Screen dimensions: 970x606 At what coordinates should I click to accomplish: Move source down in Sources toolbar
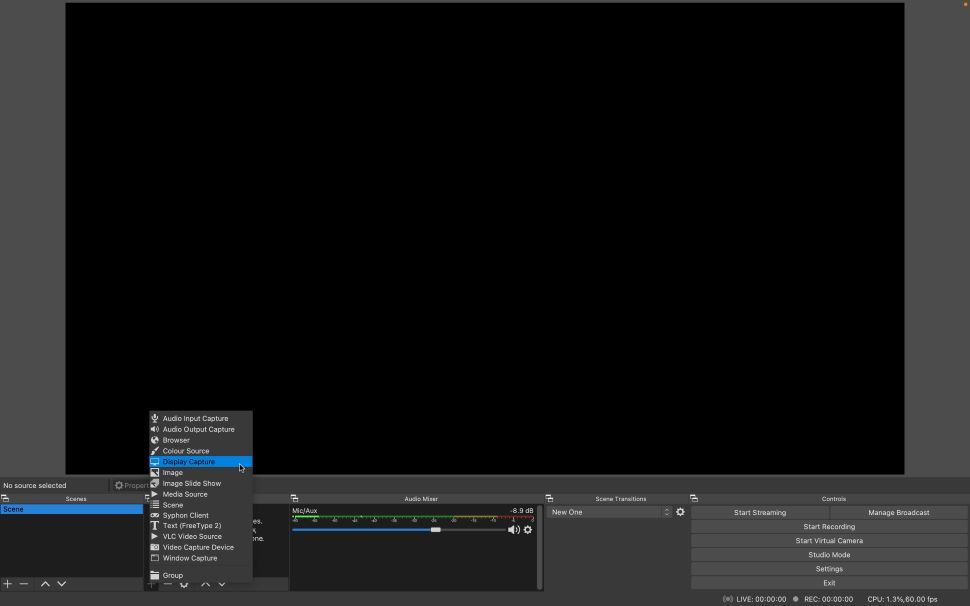click(221, 584)
